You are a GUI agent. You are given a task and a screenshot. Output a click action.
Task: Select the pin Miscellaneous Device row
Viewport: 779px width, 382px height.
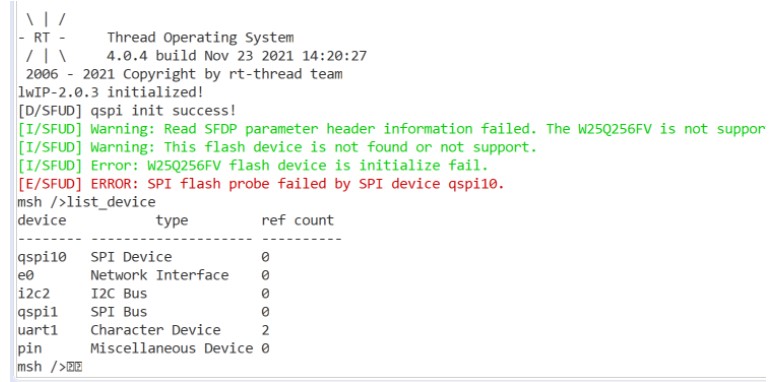click(x=144, y=349)
